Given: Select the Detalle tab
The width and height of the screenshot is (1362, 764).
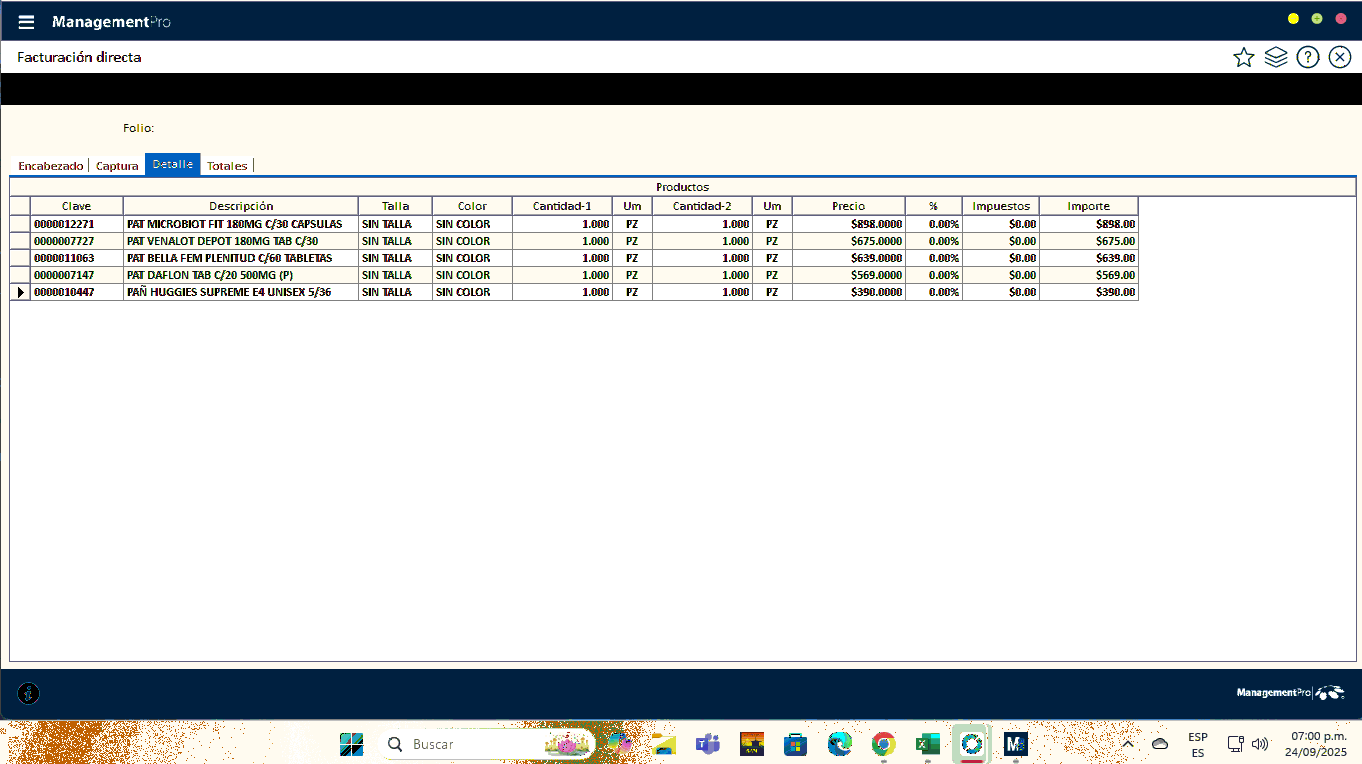Looking at the screenshot, I should [173, 164].
